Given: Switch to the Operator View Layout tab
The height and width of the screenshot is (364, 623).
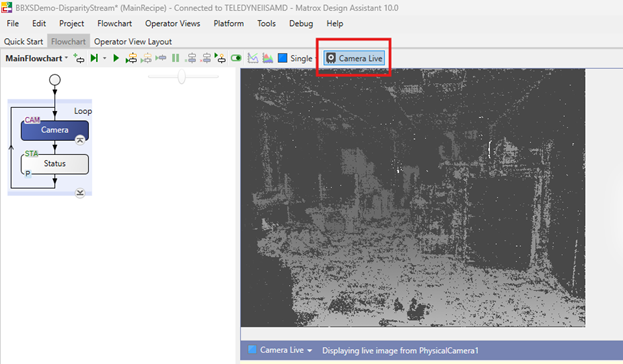Looking at the screenshot, I should pos(133,41).
